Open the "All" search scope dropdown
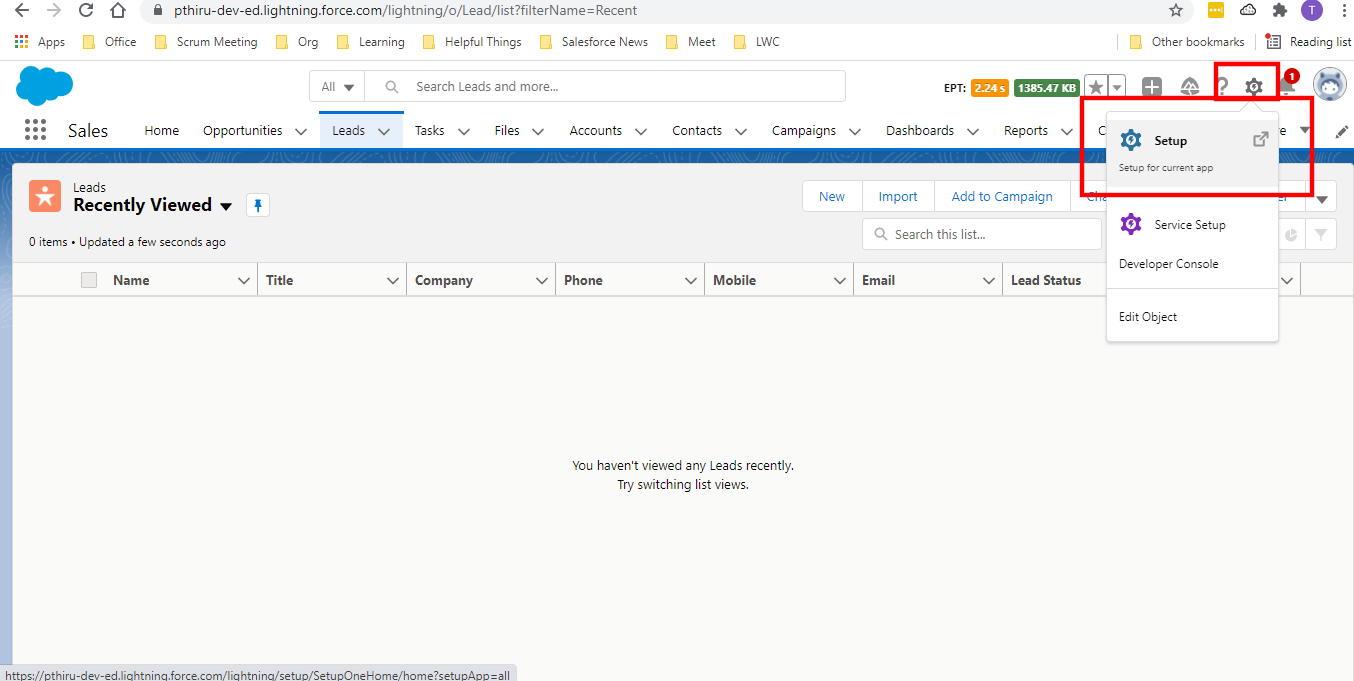 pos(336,86)
